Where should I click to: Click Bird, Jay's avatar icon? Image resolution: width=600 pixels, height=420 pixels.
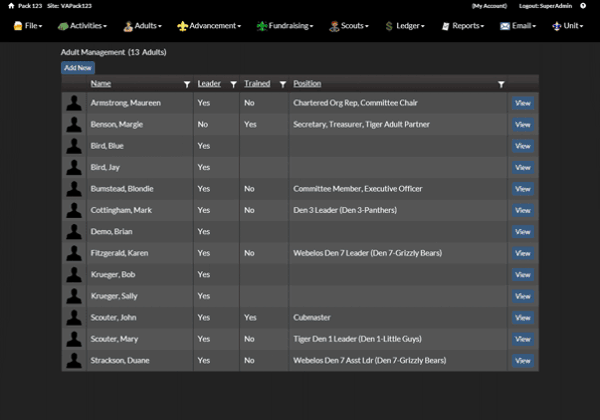(x=74, y=167)
